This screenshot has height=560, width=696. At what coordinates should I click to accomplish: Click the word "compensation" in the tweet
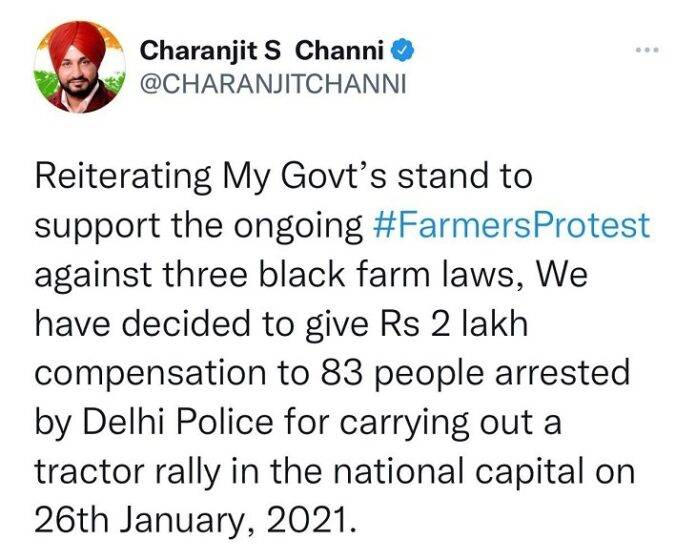(150, 375)
